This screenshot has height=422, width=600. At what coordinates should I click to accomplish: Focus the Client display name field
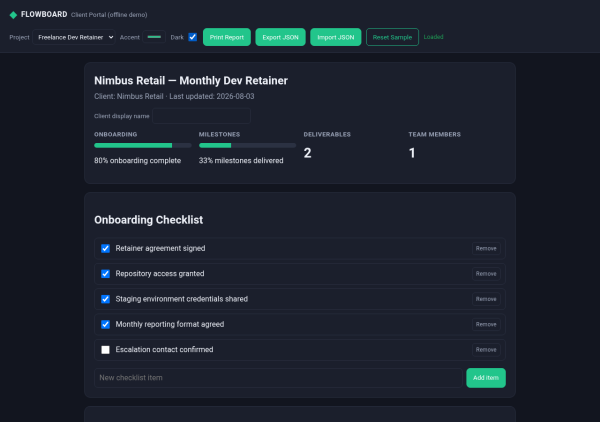tap(201, 116)
